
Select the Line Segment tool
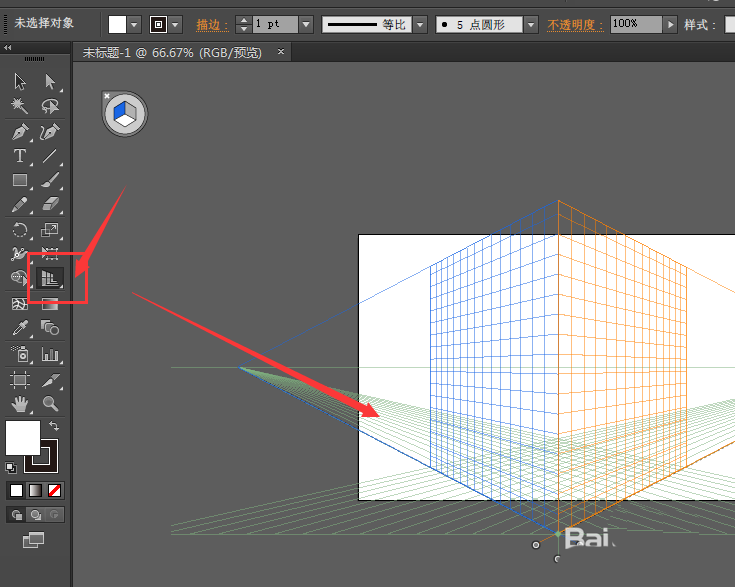click(x=50, y=156)
